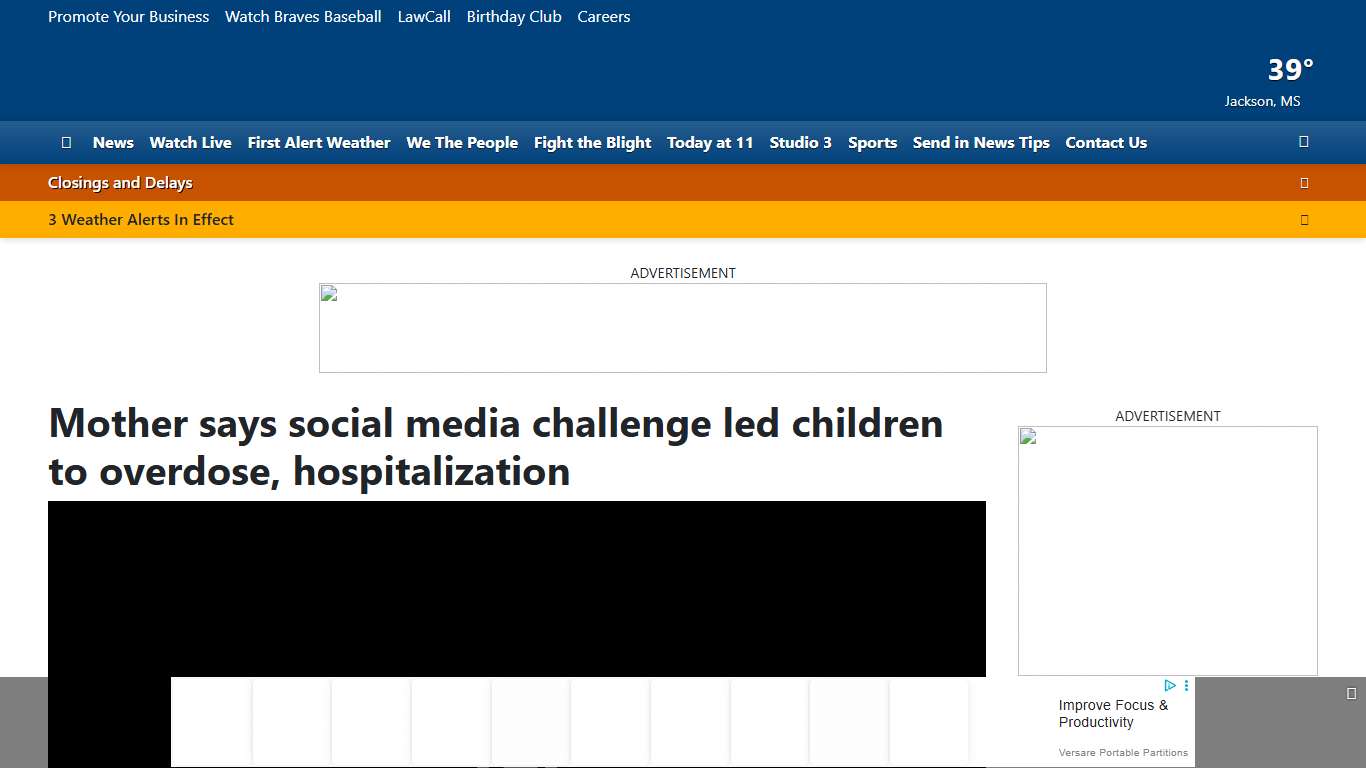Click Promote Your Business
1366x768 pixels.
(x=128, y=16)
